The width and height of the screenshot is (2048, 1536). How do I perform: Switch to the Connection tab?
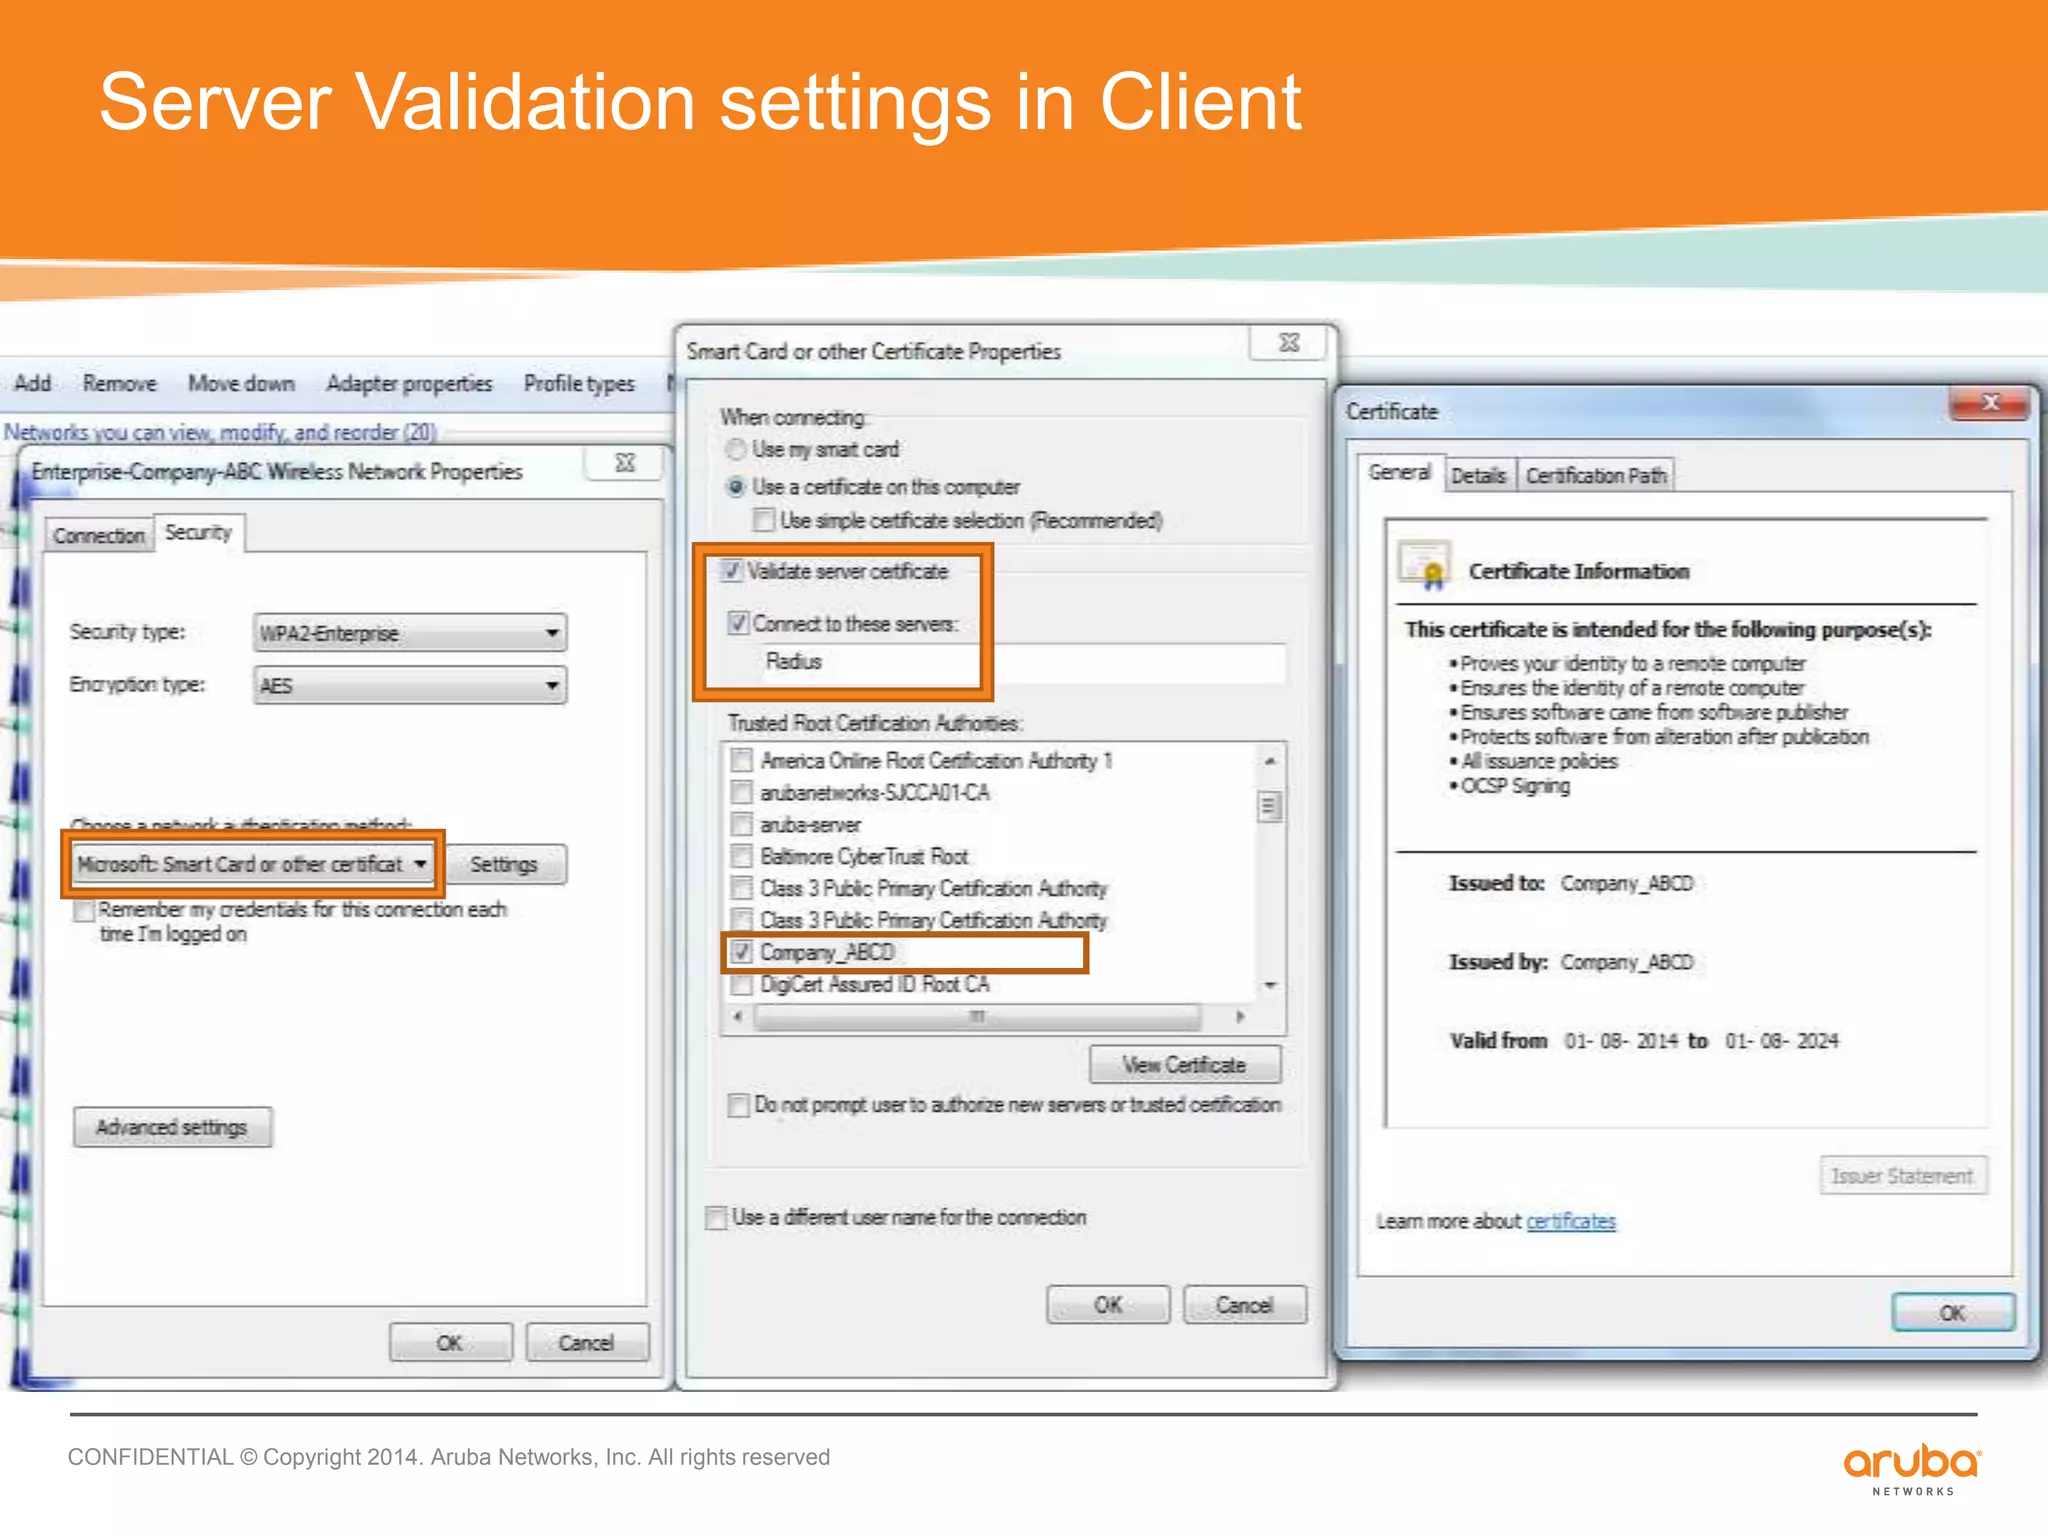pyautogui.click(x=99, y=535)
